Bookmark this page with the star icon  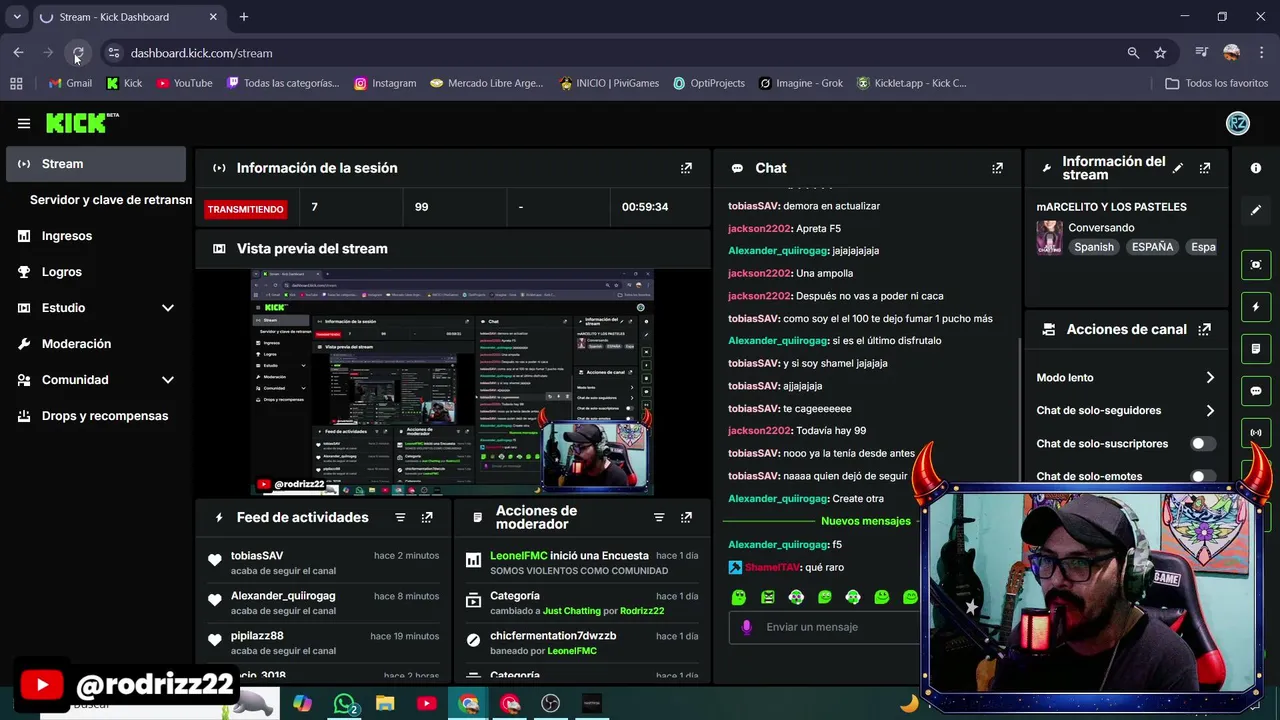[1160, 53]
